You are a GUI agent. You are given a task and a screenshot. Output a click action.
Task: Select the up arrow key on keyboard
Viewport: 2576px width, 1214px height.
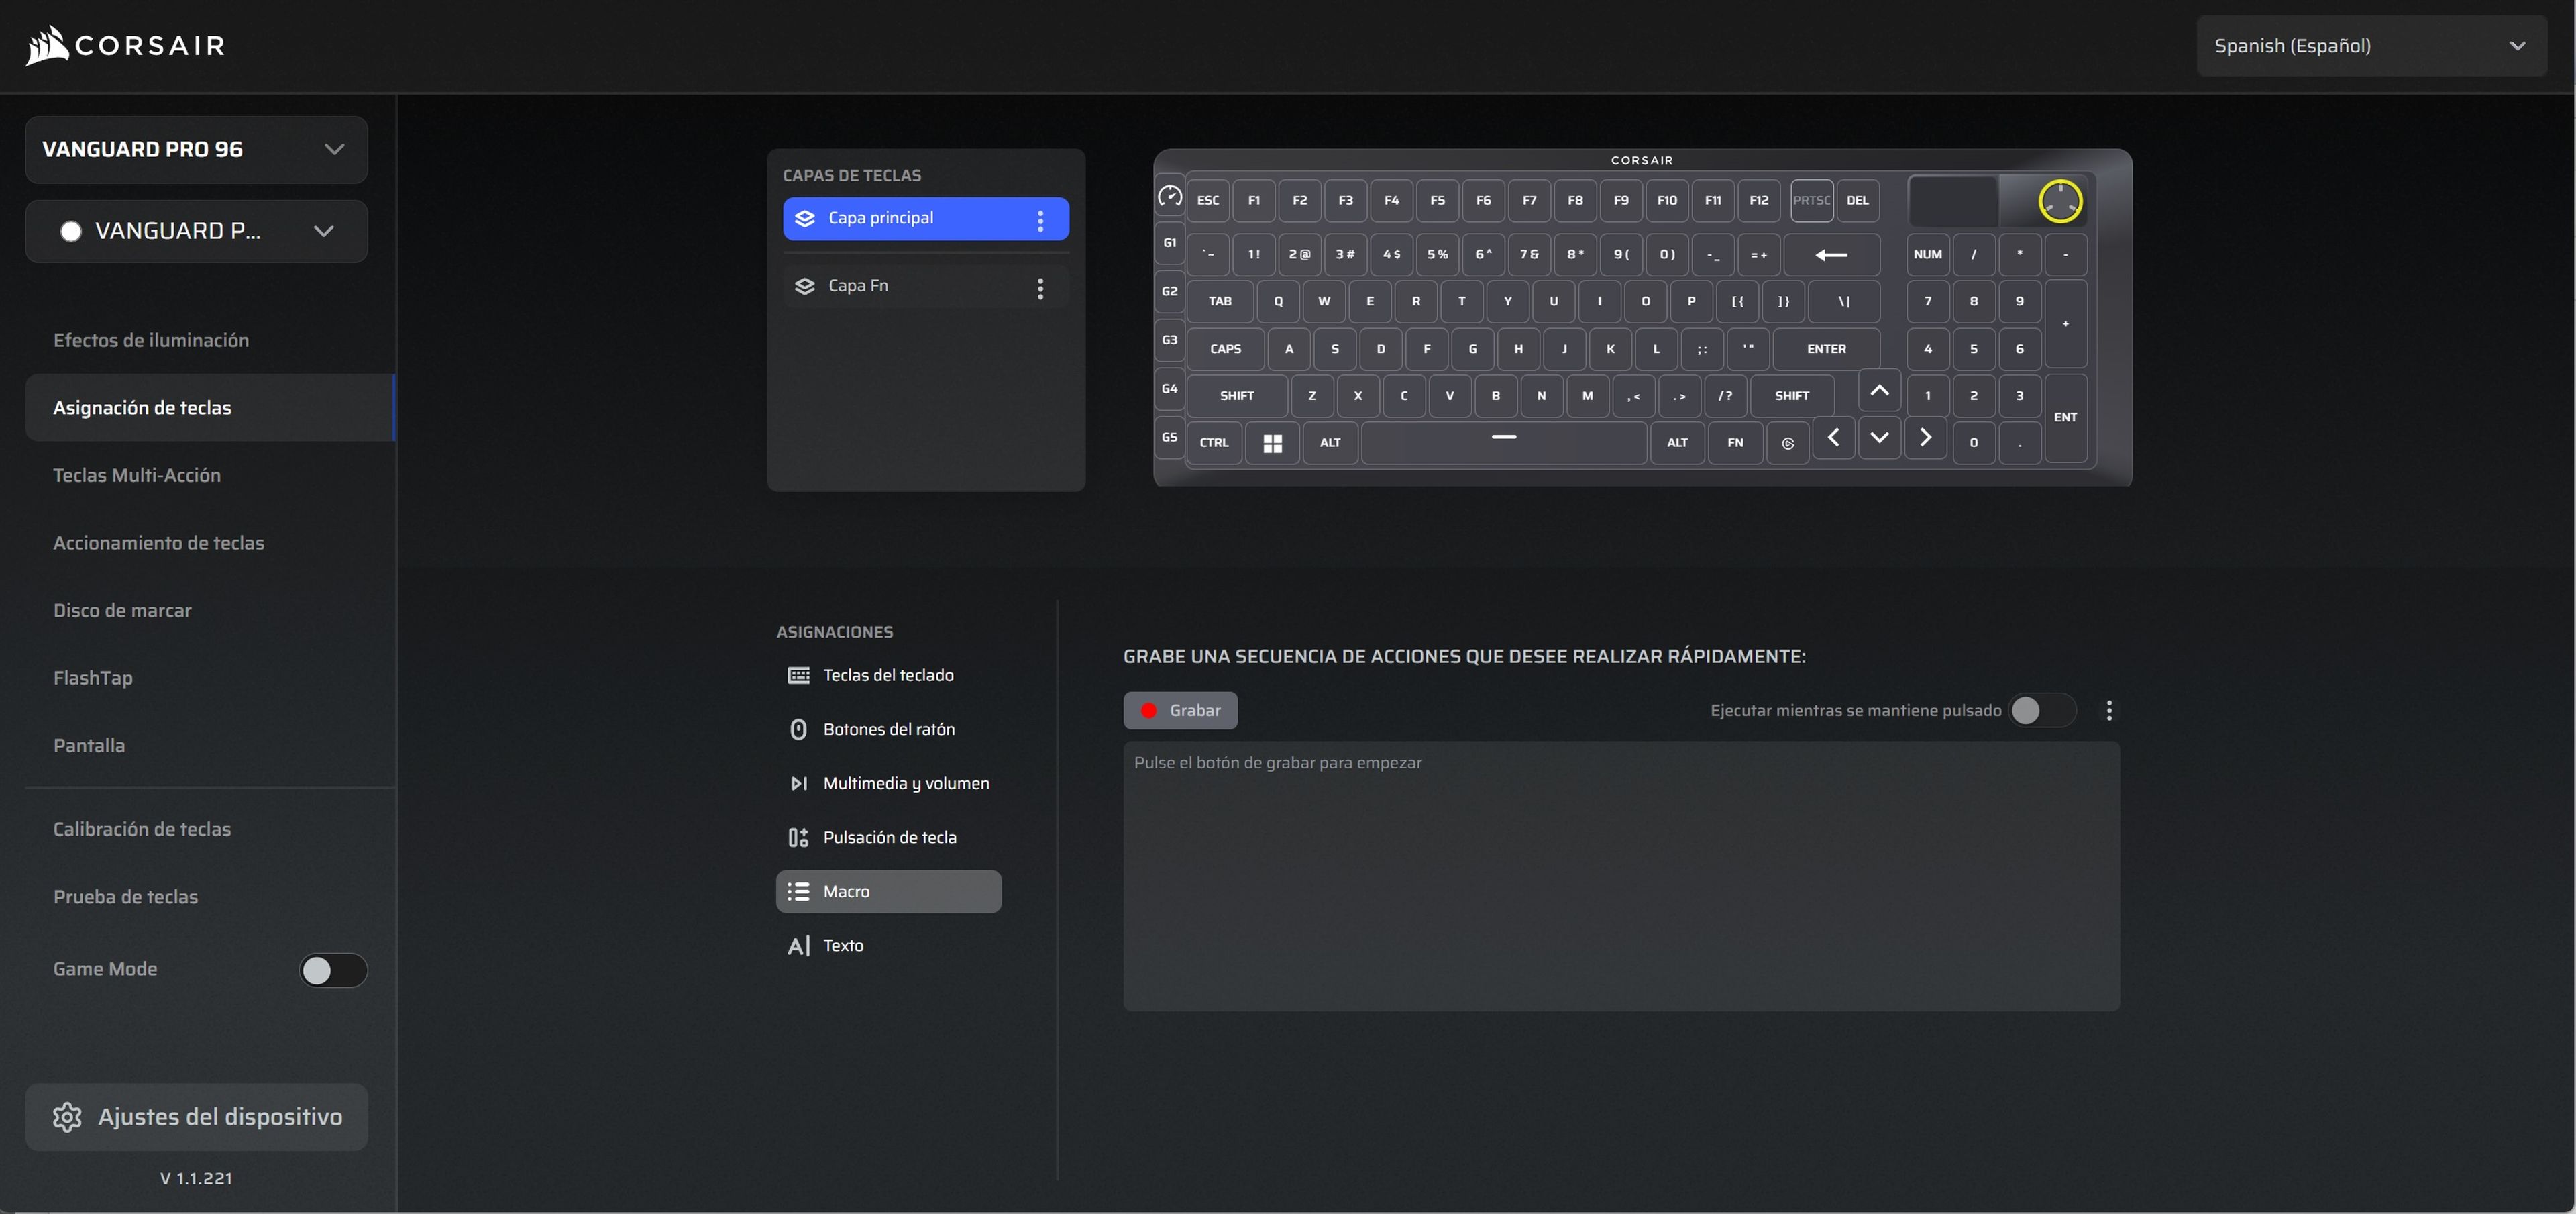point(1879,391)
